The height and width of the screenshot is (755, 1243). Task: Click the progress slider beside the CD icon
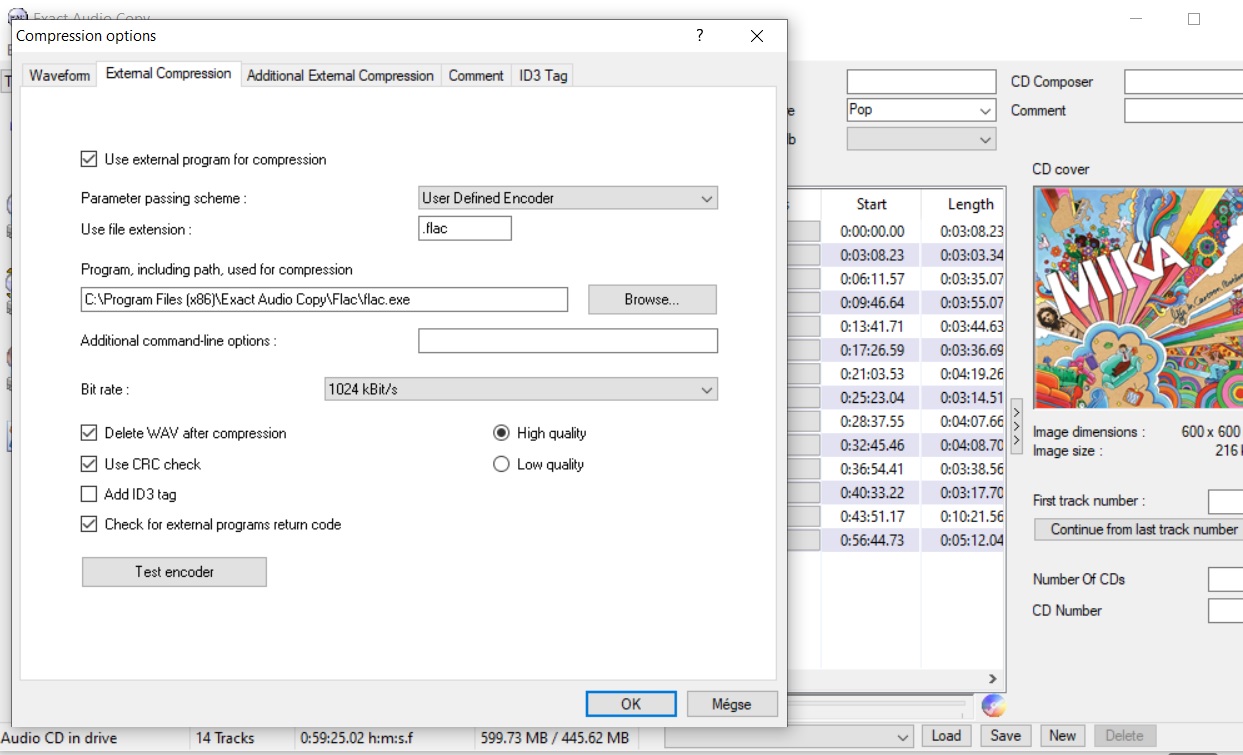(878, 705)
